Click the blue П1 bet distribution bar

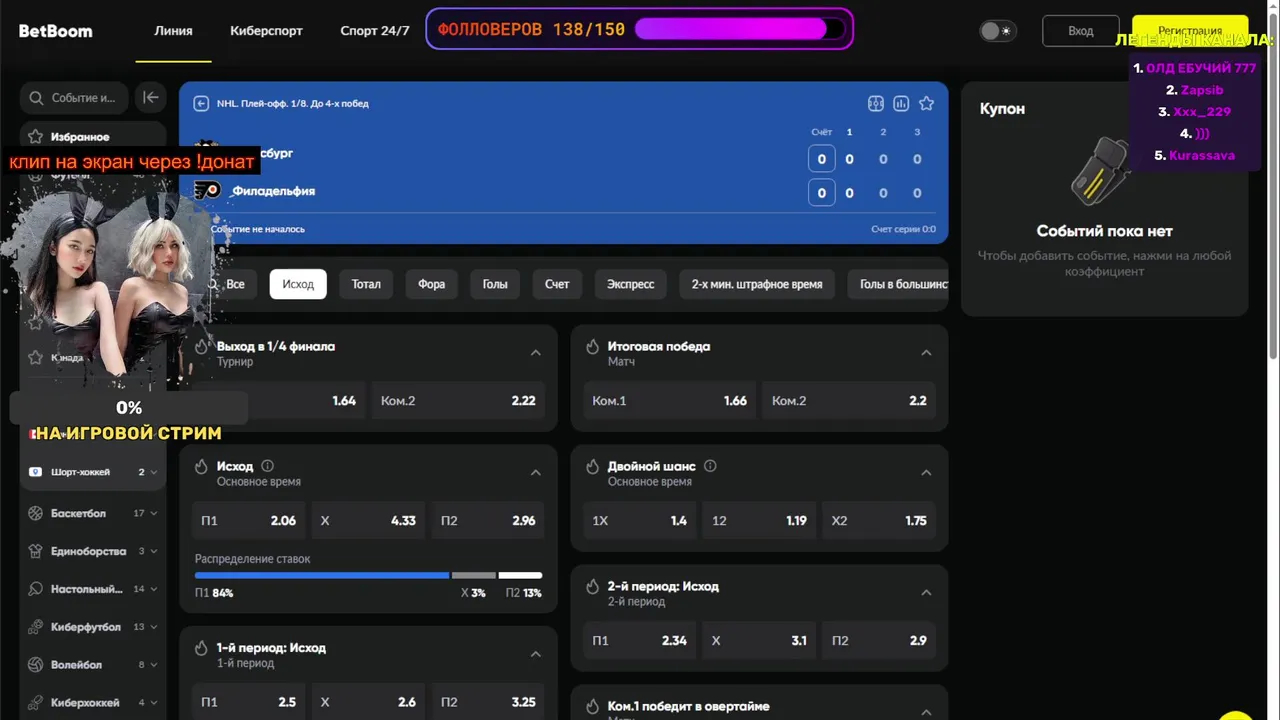click(x=322, y=576)
